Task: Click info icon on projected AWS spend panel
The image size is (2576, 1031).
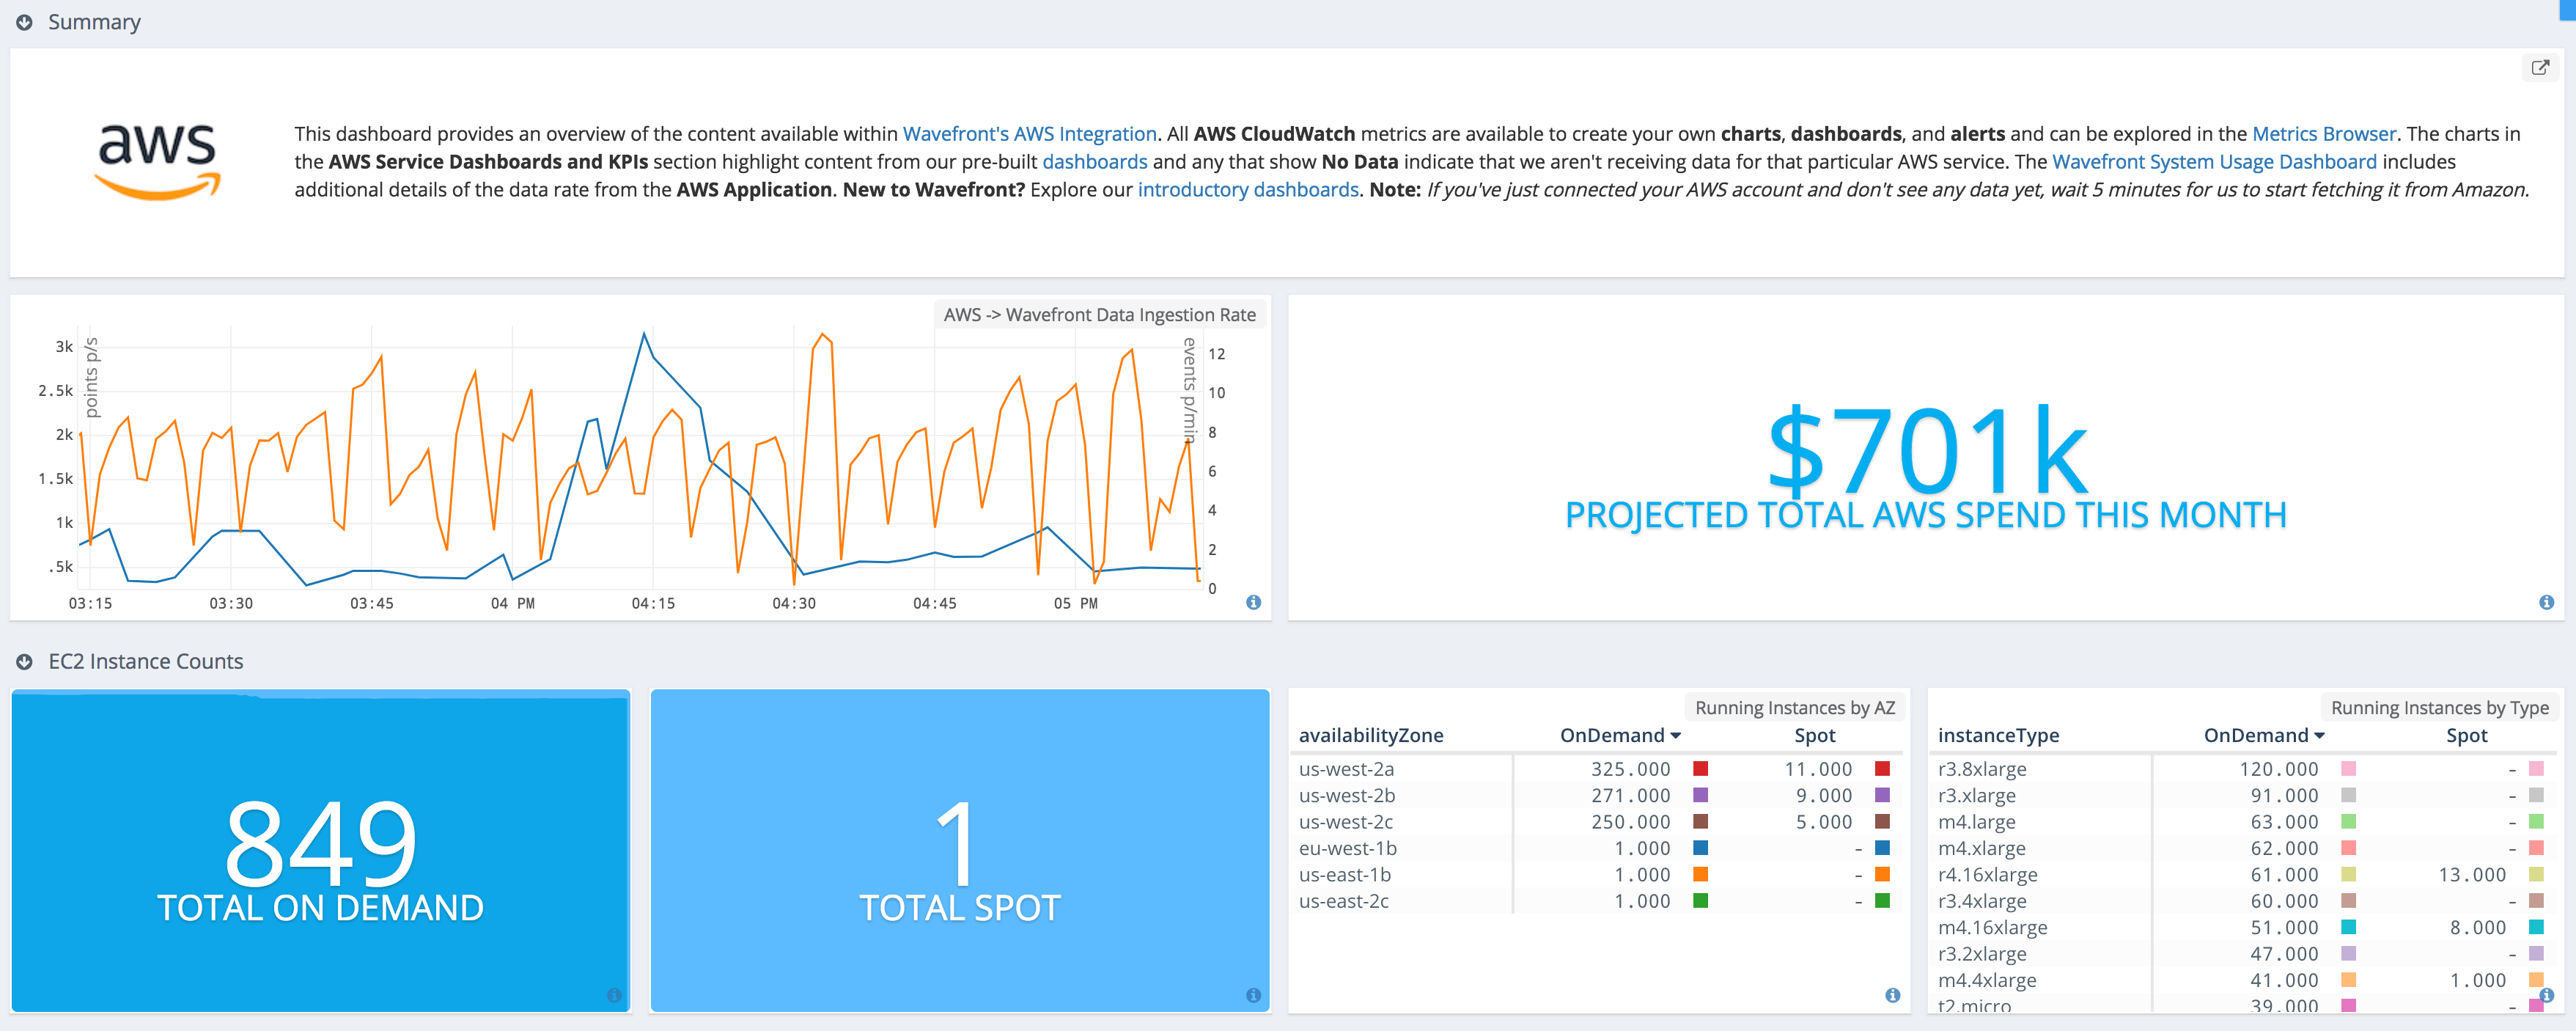Action: pyautogui.click(x=2546, y=602)
